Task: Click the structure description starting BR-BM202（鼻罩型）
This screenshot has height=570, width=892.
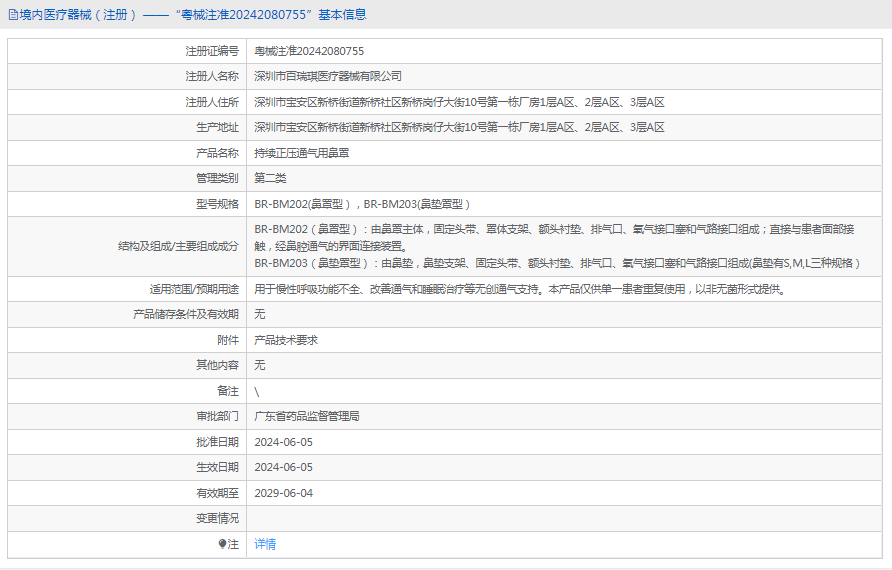Action: click(x=557, y=246)
